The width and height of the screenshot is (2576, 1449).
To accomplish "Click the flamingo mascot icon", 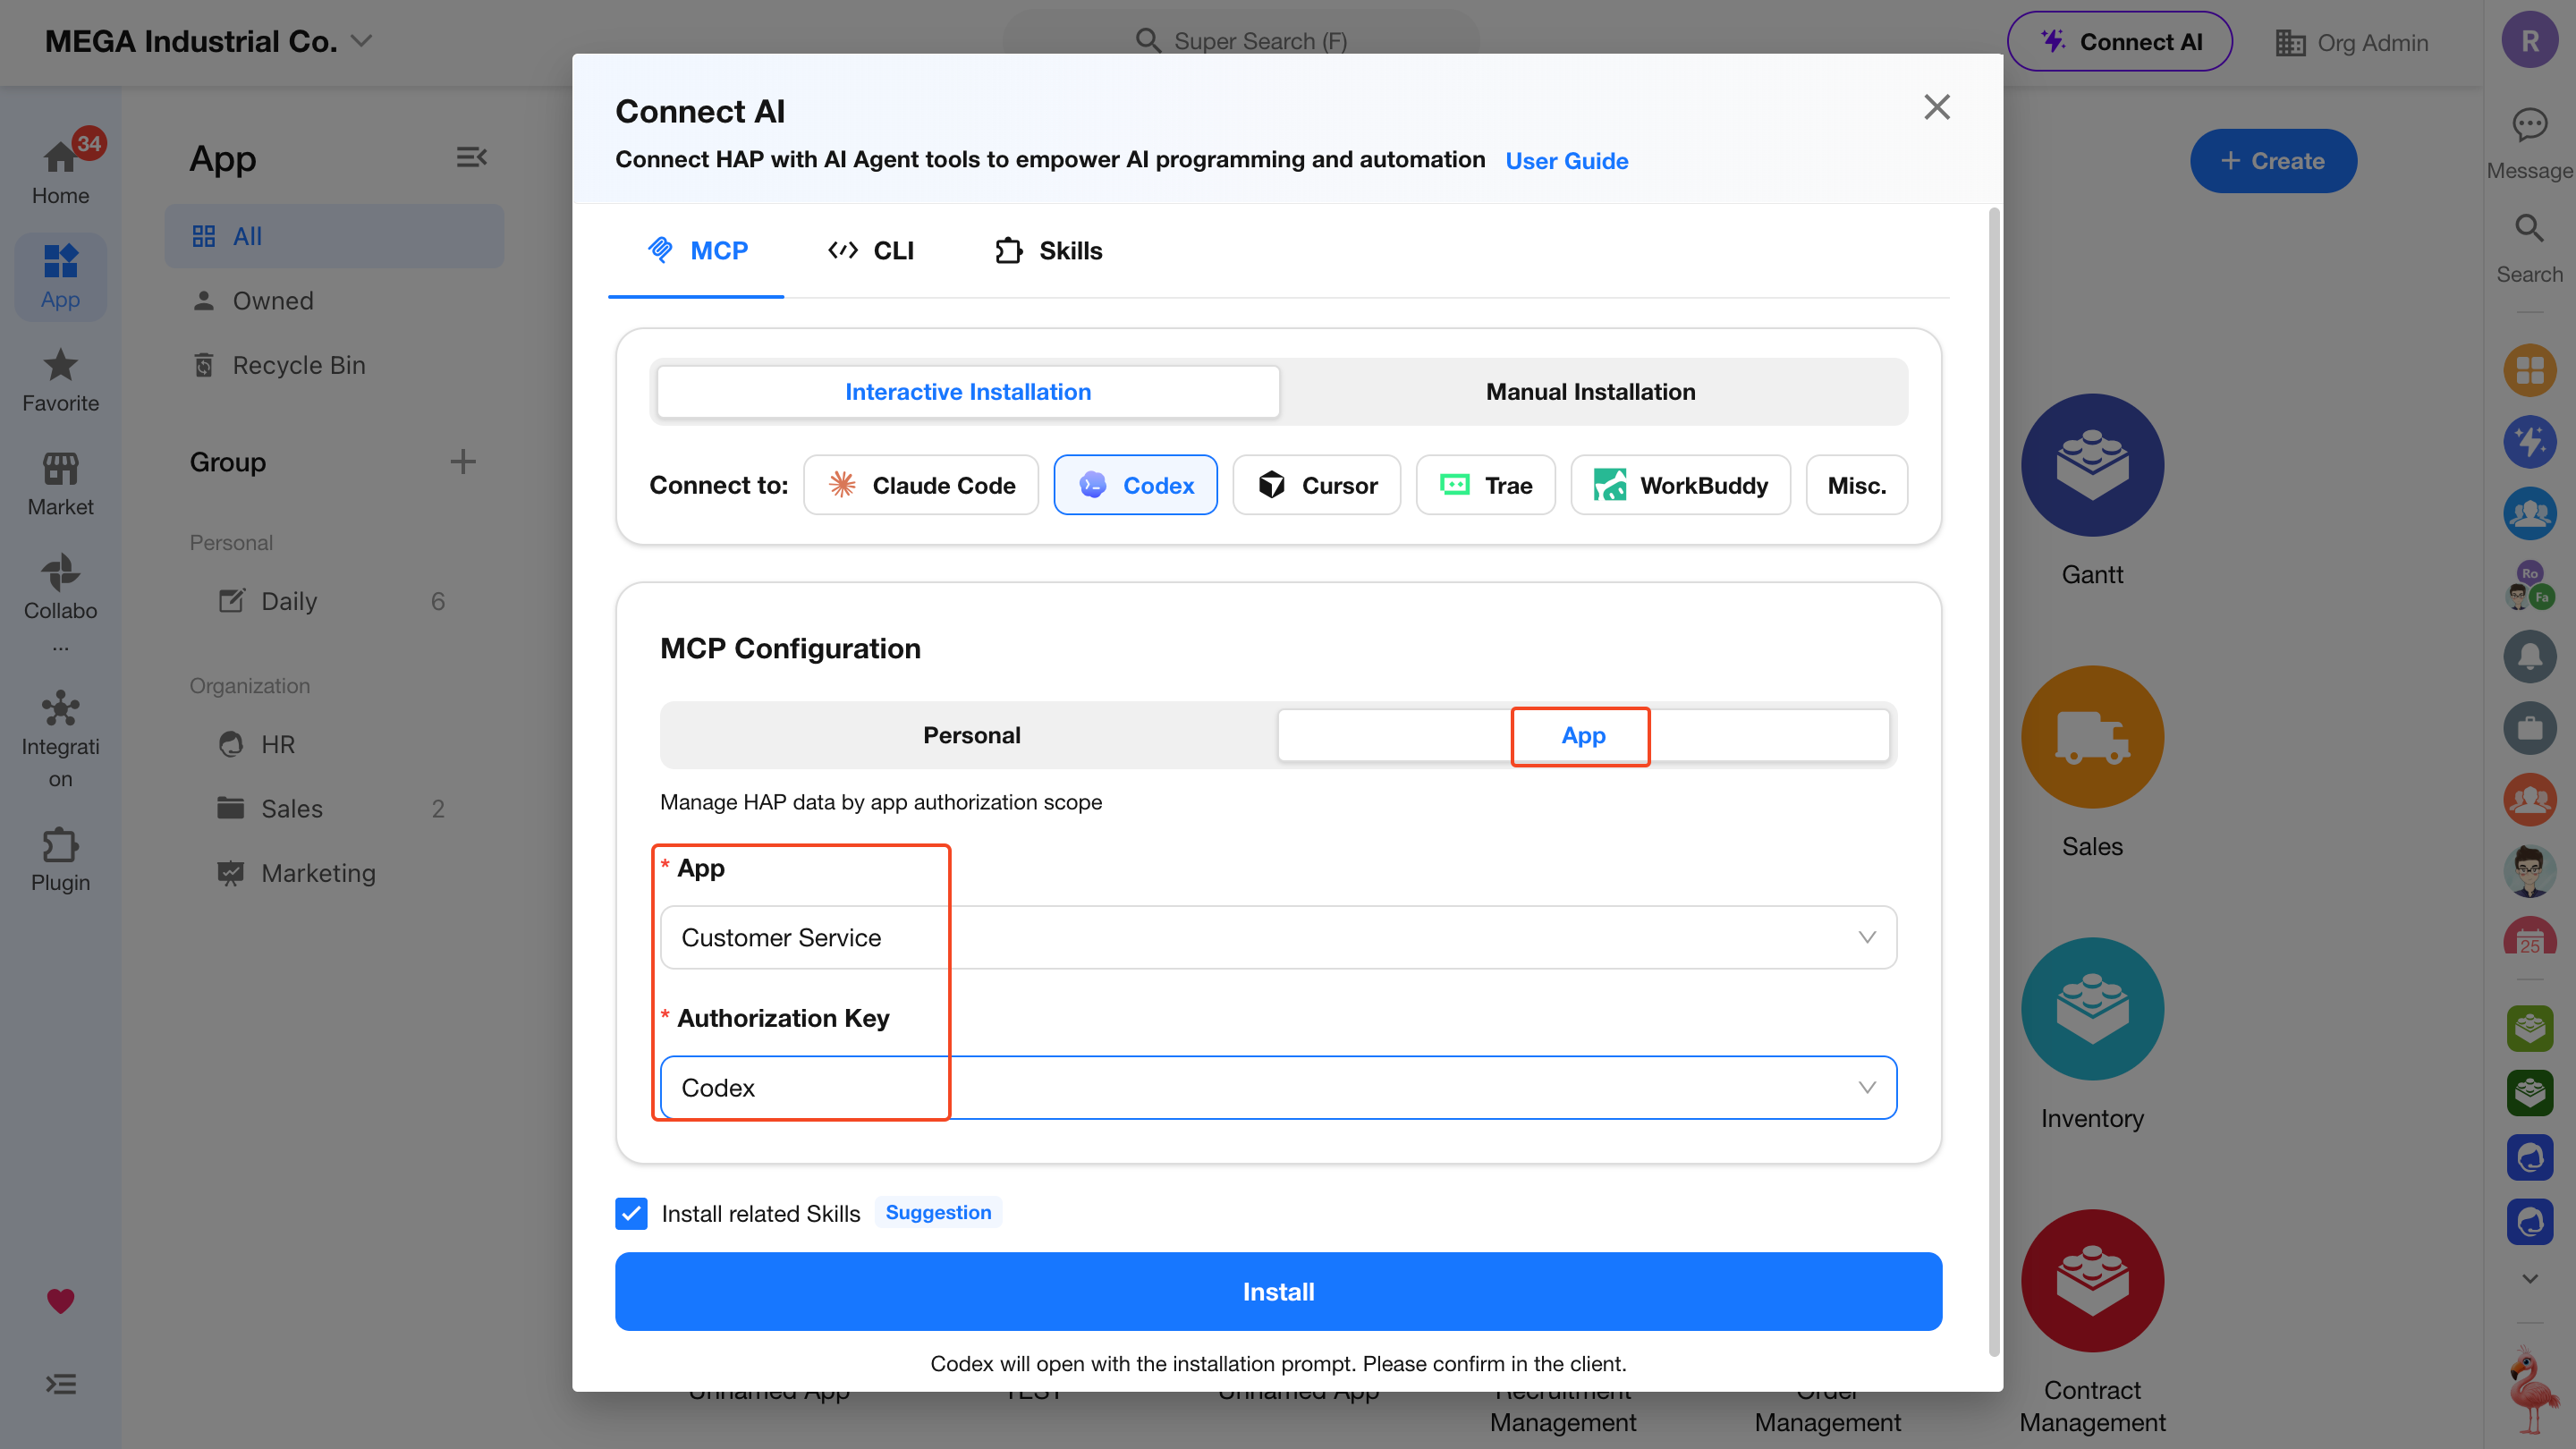I will (x=2531, y=1390).
